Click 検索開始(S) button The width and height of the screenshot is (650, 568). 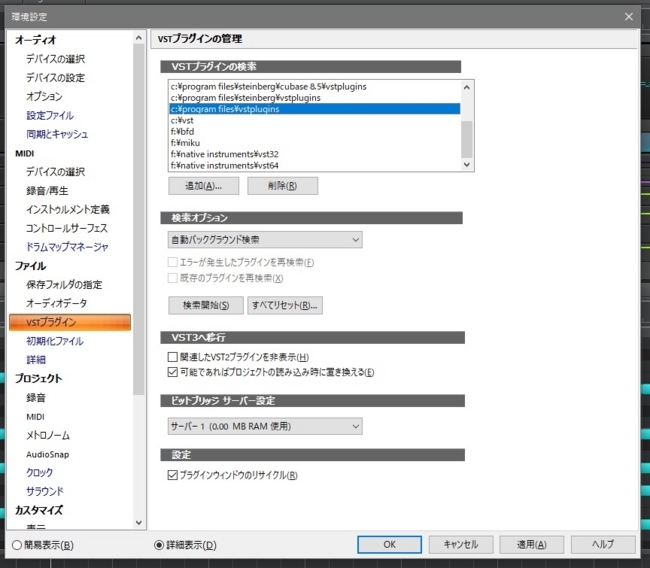coord(206,305)
